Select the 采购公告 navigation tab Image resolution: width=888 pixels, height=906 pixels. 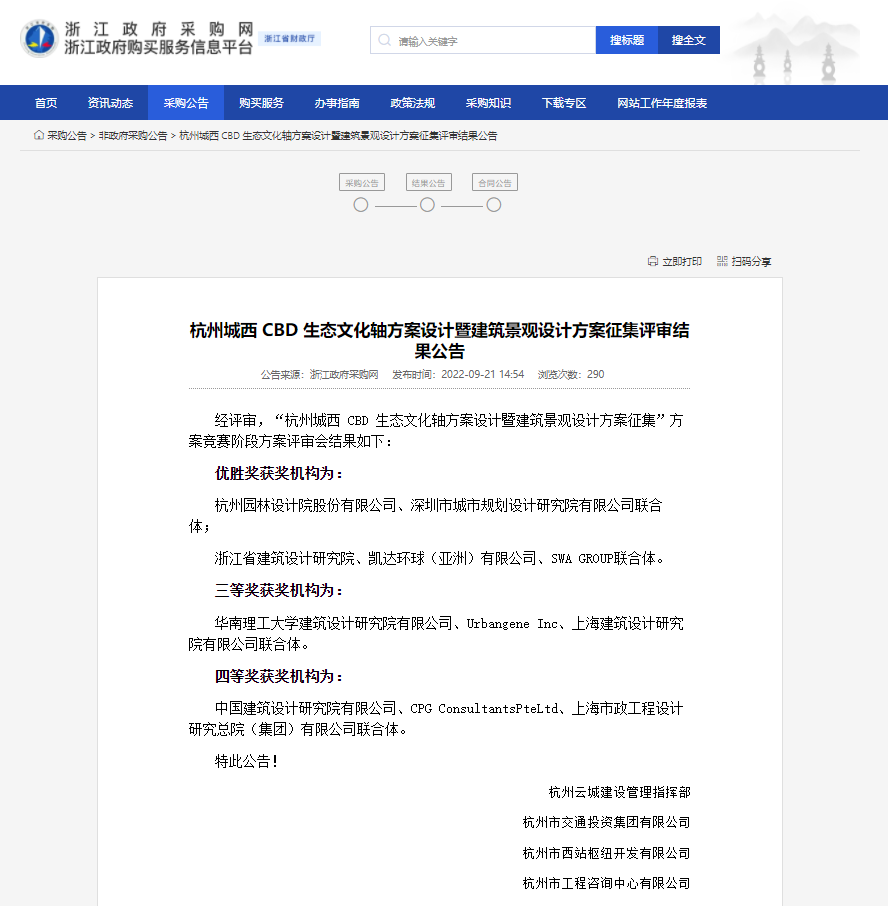coord(186,103)
